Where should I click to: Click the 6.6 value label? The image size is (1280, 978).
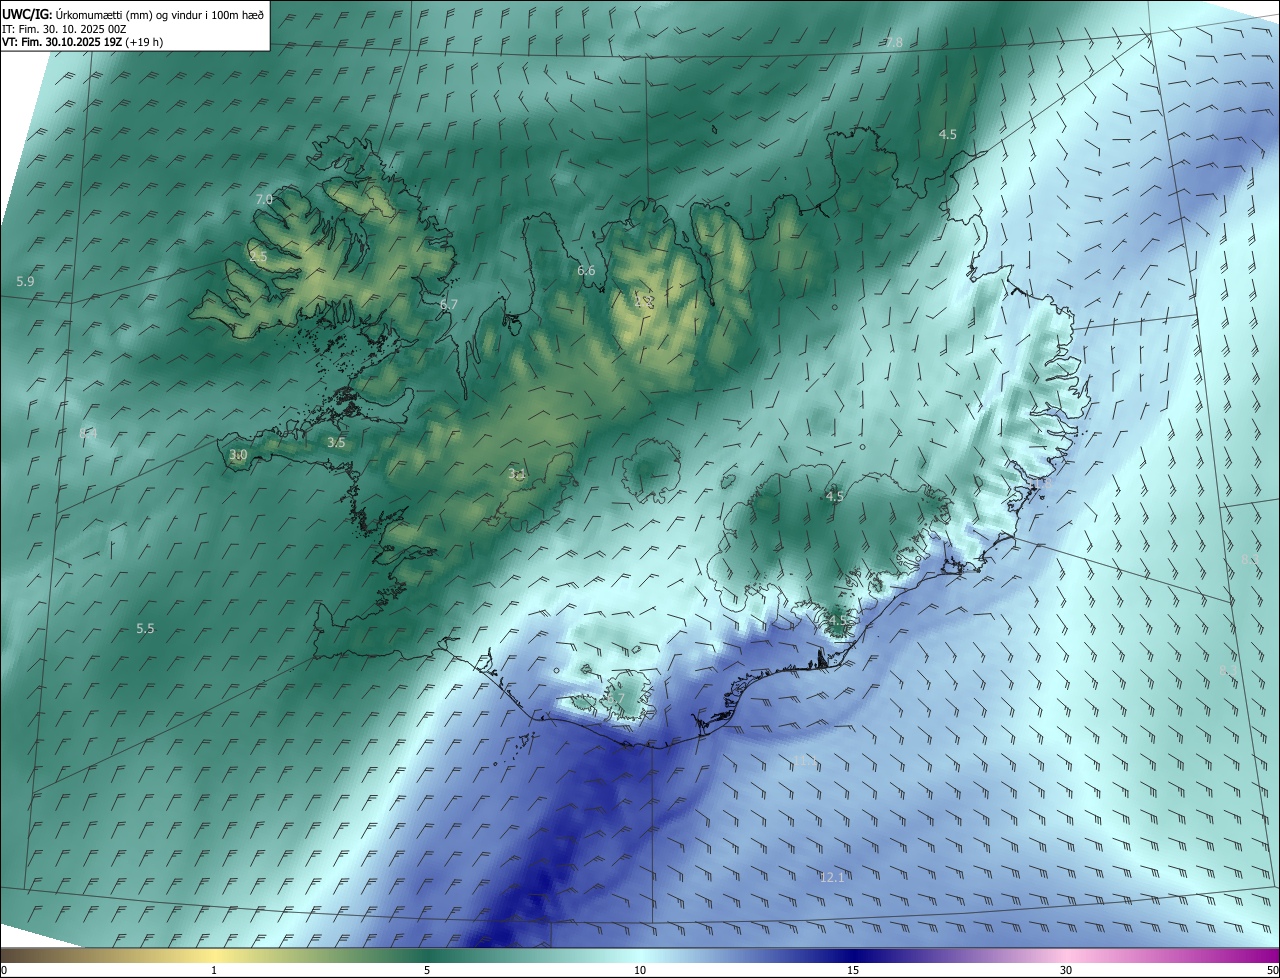pos(586,271)
